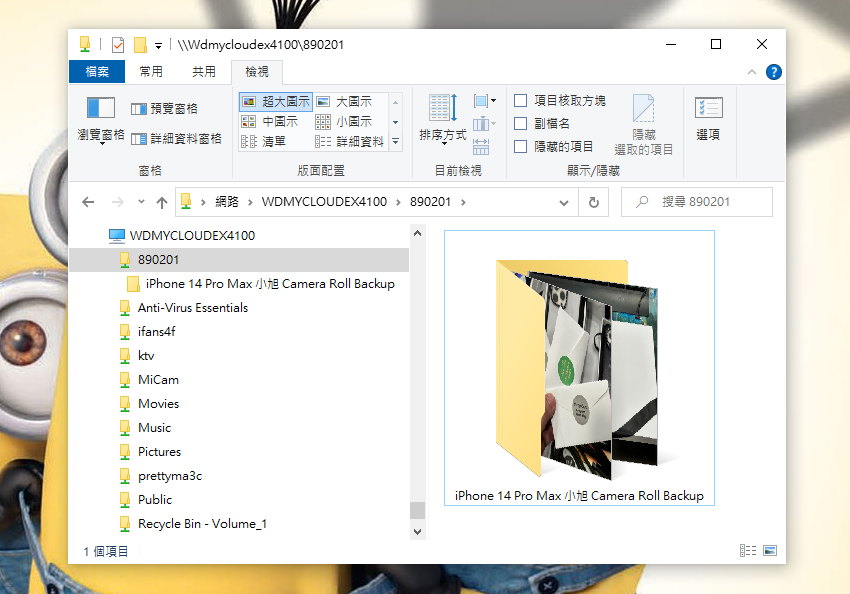Open Movies share in the tree
The height and width of the screenshot is (594, 850).
tap(149, 404)
